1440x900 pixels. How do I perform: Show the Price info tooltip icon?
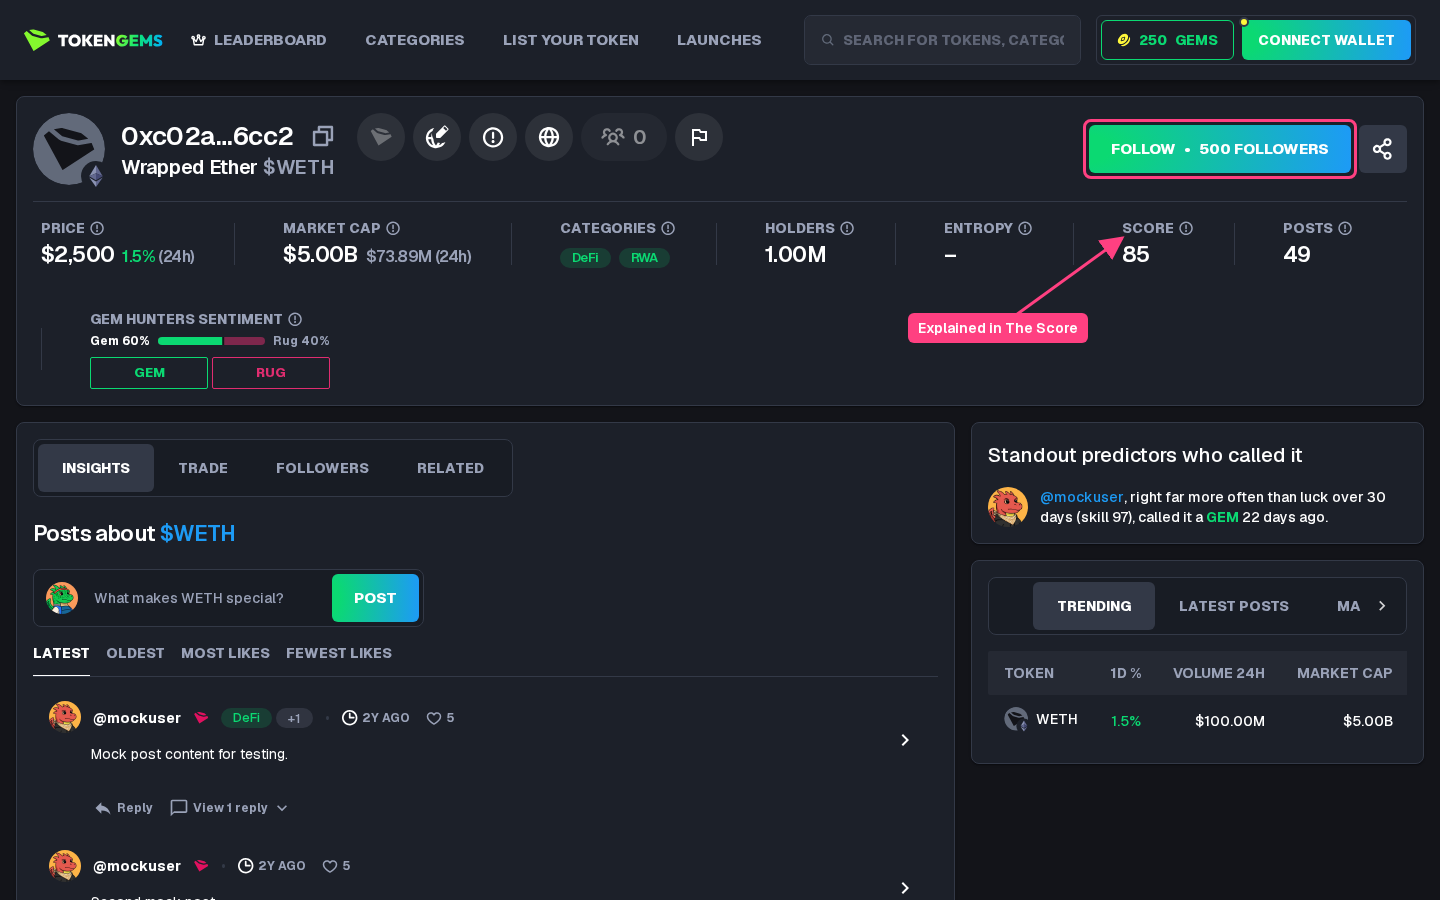coord(97,228)
